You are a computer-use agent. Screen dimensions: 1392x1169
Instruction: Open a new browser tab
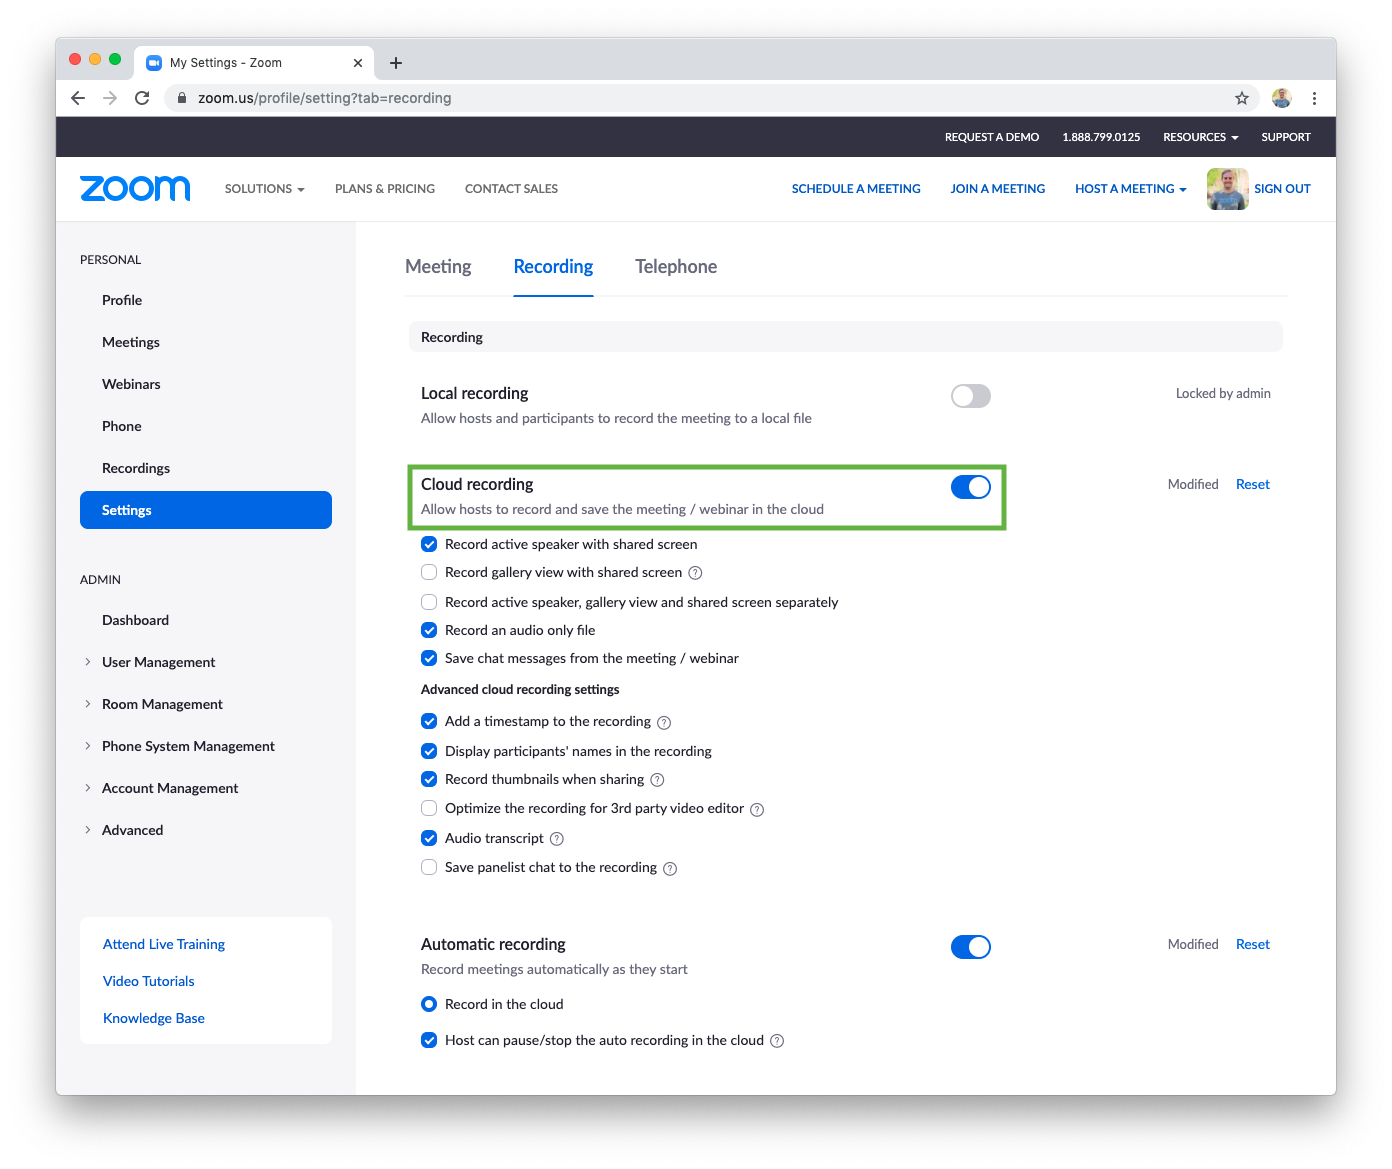(x=396, y=63)
